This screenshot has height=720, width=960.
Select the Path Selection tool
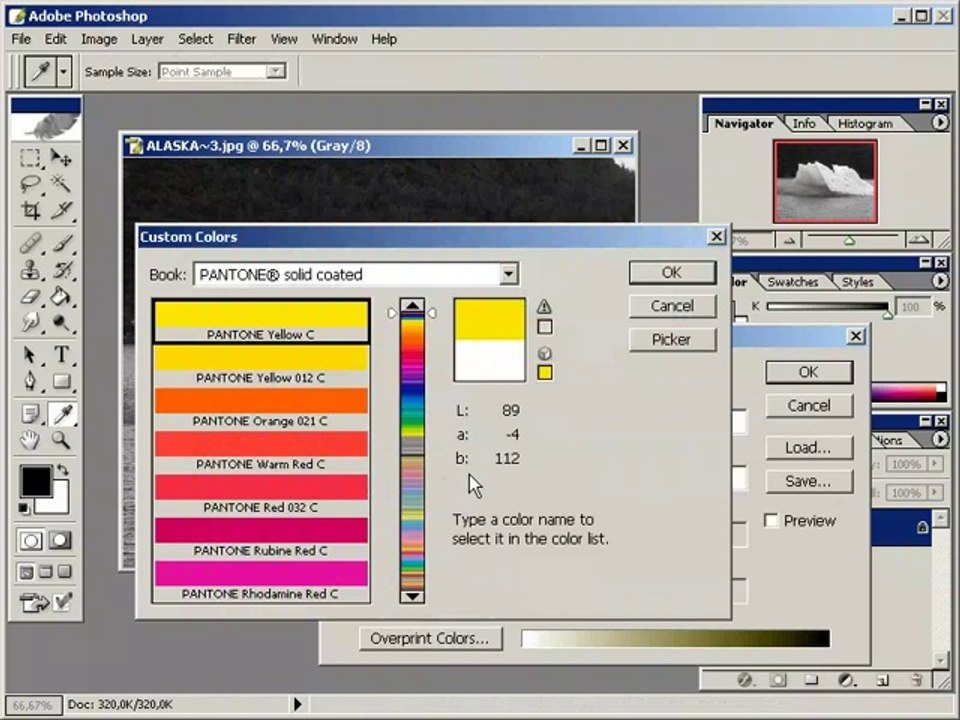tap(29, 354)
